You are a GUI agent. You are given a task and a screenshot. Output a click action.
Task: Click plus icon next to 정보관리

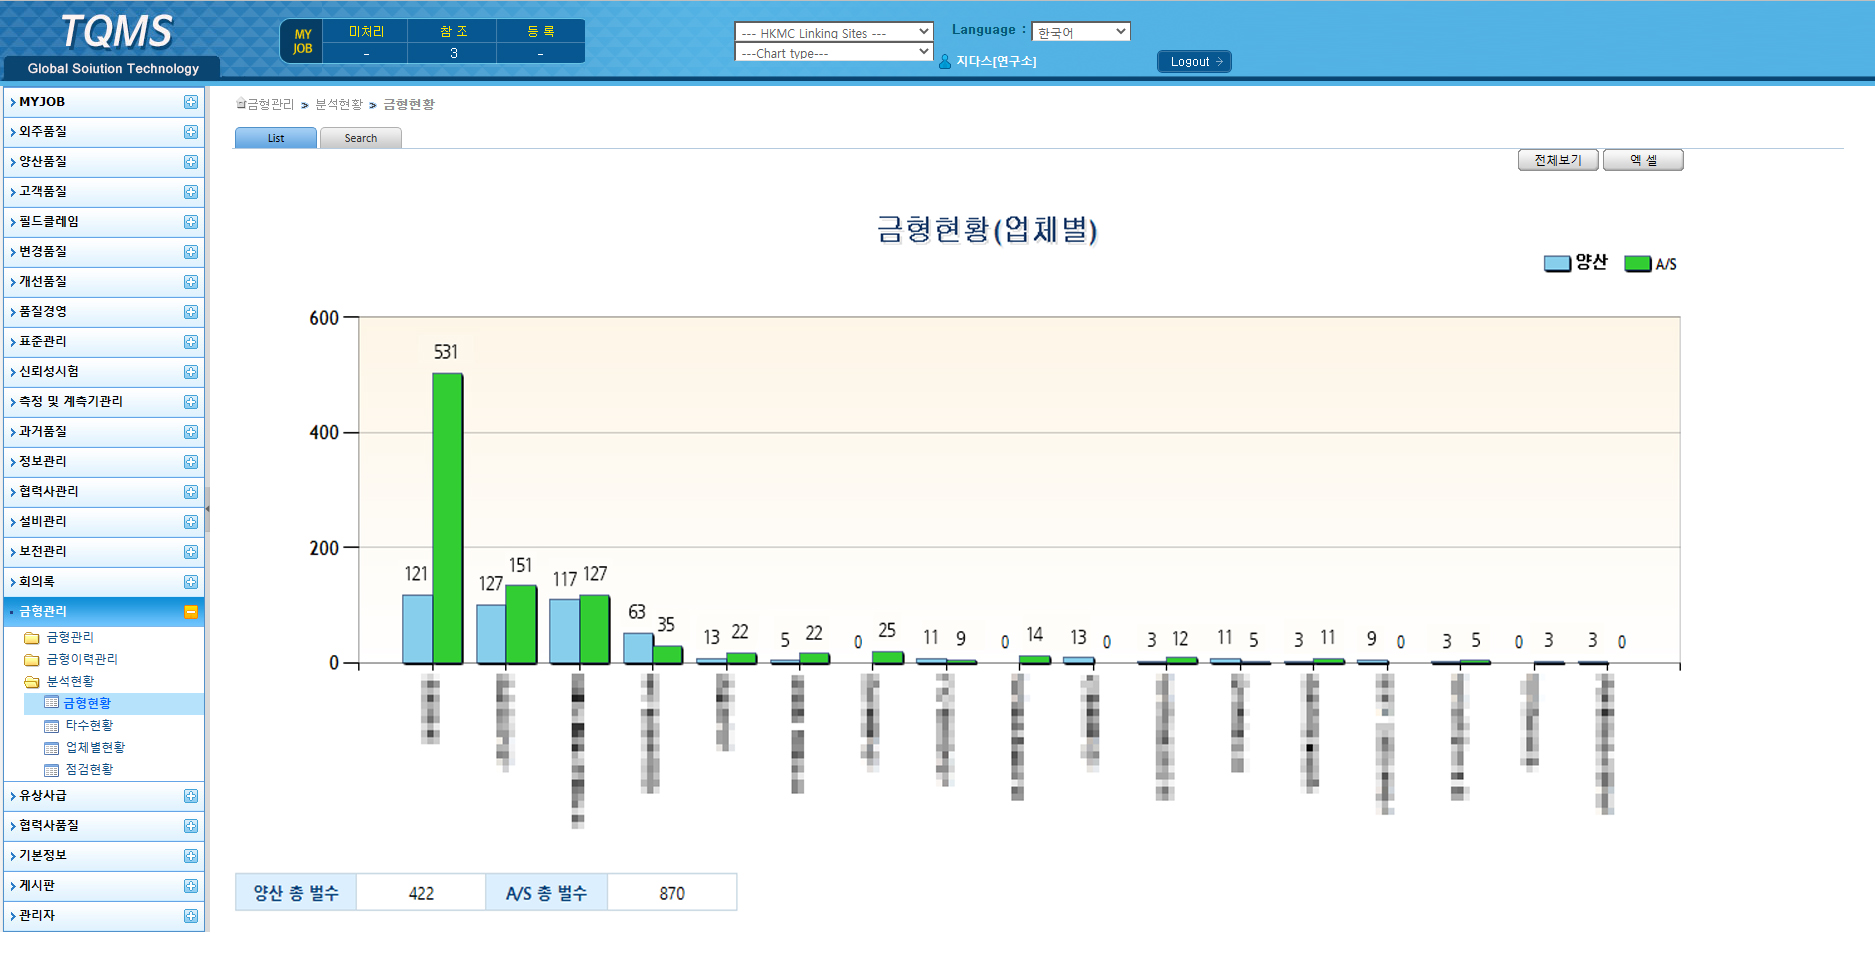coord(191,462)
